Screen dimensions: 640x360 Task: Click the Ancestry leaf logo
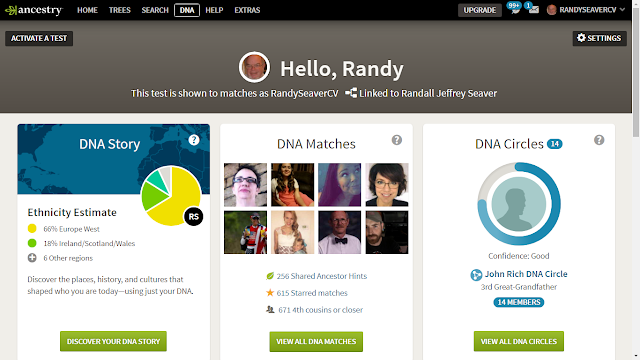click(x=34, y=10)
